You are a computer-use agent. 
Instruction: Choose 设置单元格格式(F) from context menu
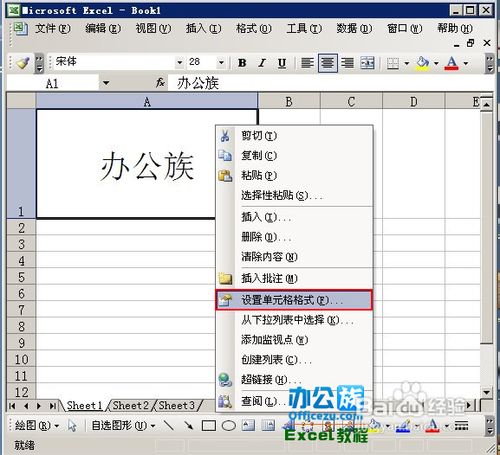pyautogui.click(x=294, y=300)
